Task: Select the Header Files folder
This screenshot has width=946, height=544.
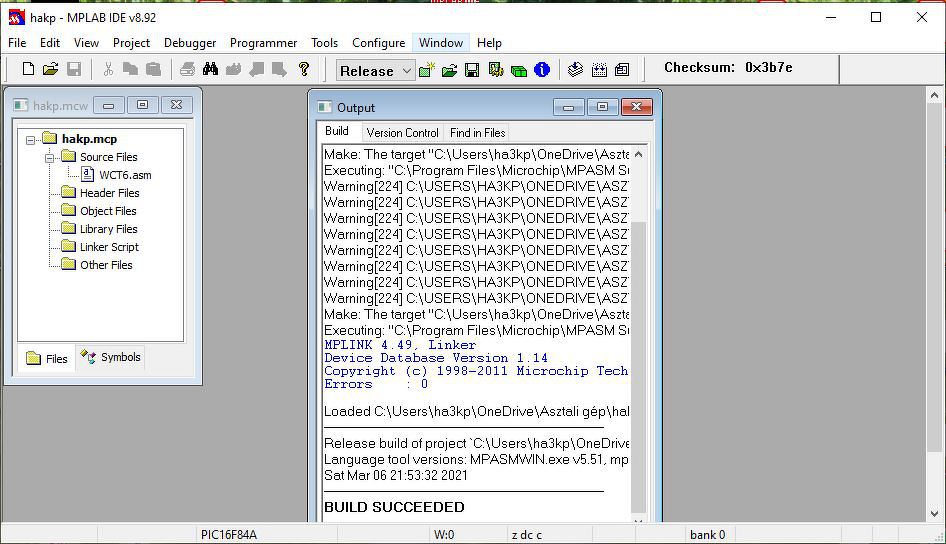Action: coord(100,193)
